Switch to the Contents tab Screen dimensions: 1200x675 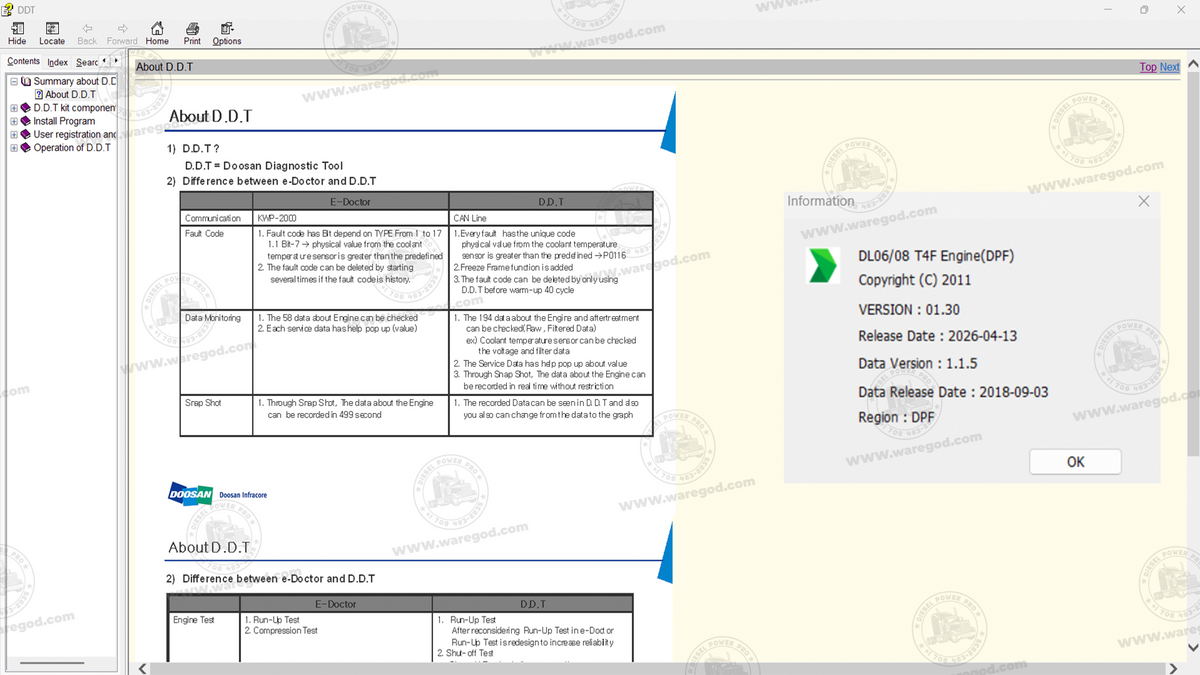[24, 61]
